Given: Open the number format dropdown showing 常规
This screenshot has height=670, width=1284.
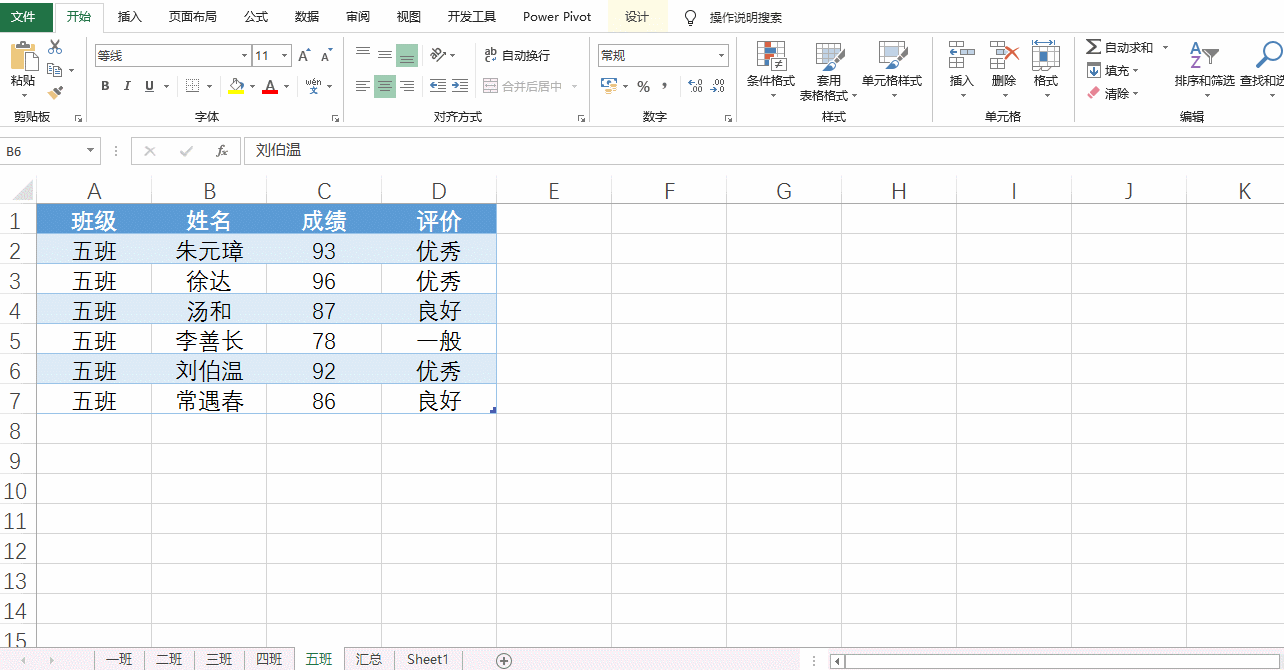Looking at the screenshot, I should (x=662, y=55).
